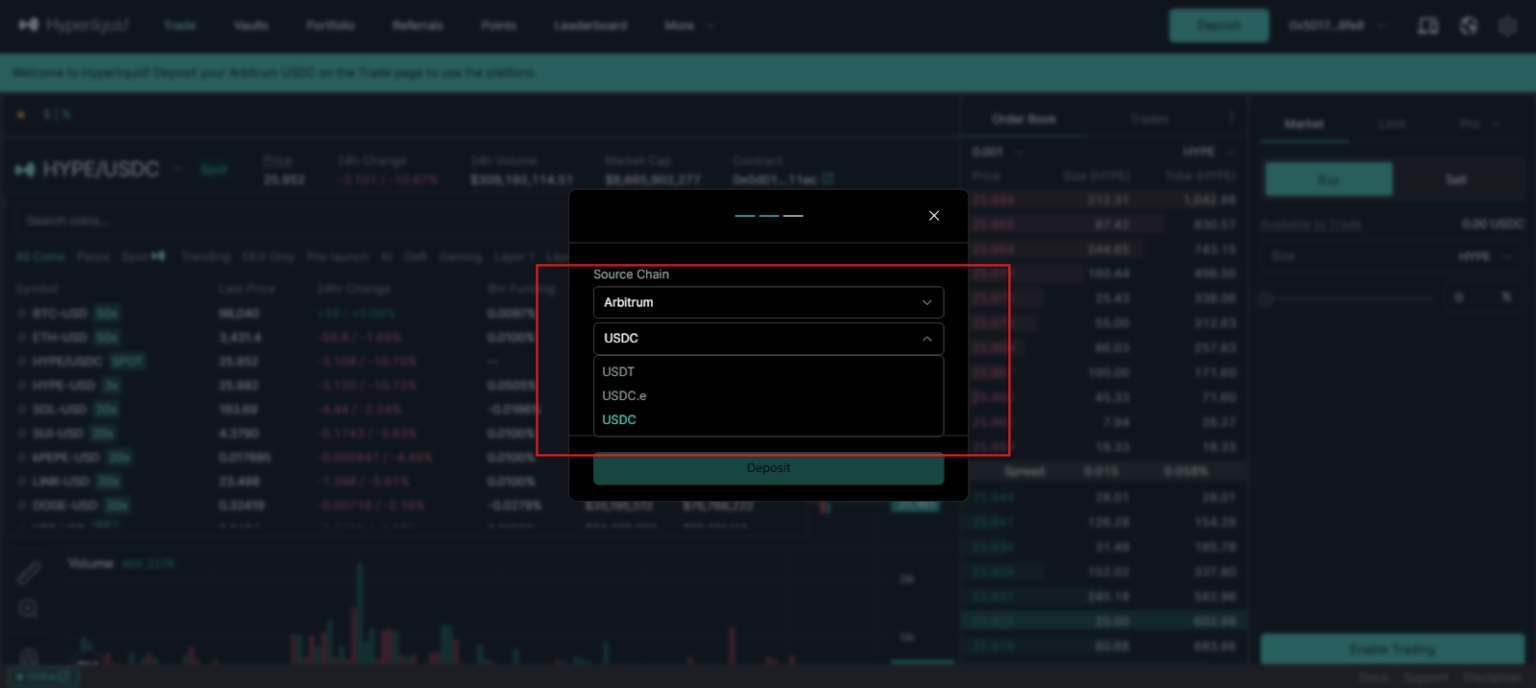Pick the highlighted USDC option
The image size is (1536, 688).
(619, 420)
